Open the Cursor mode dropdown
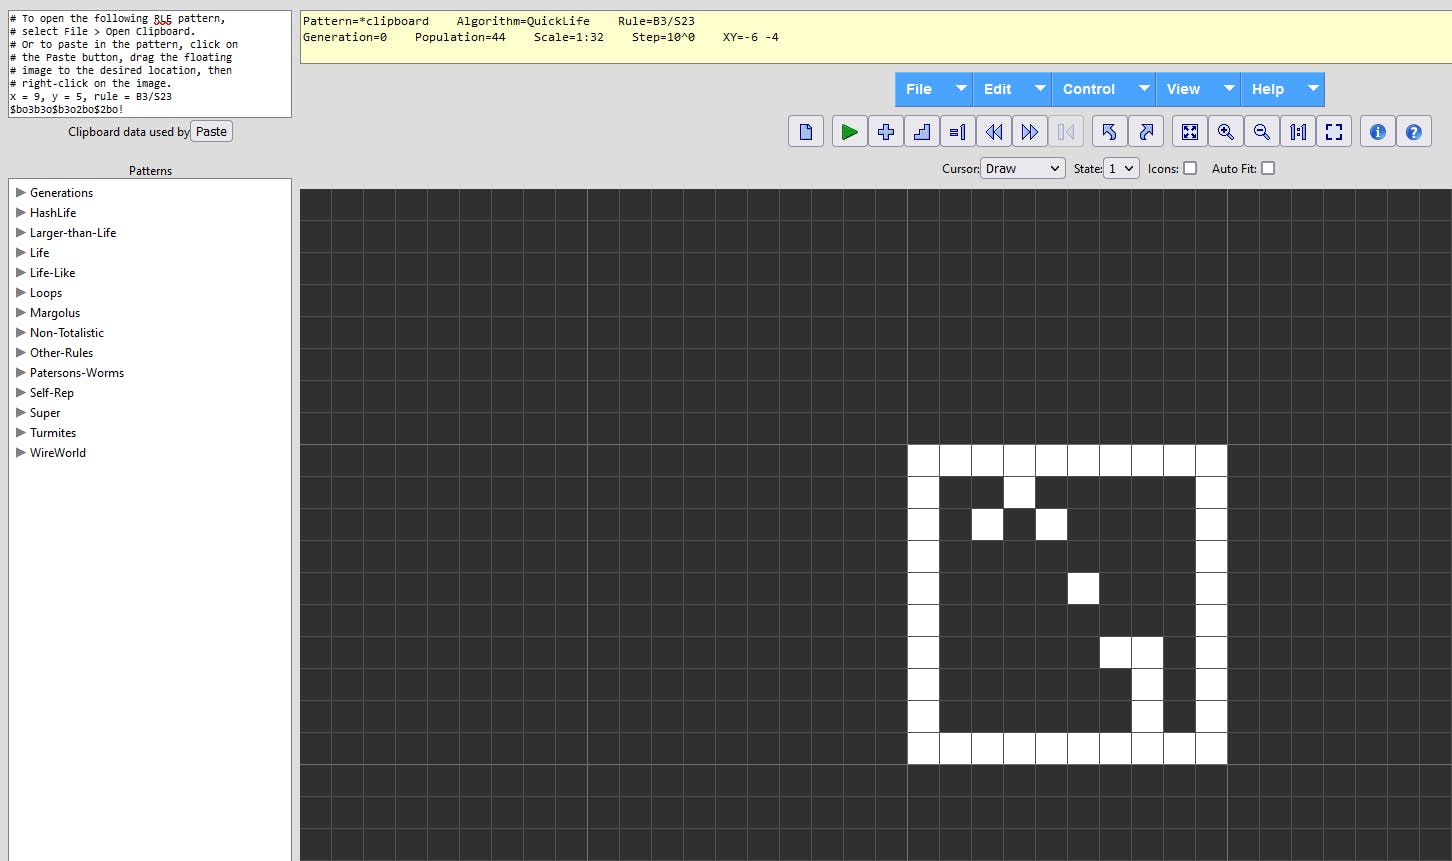 [x=1022, y=169]
